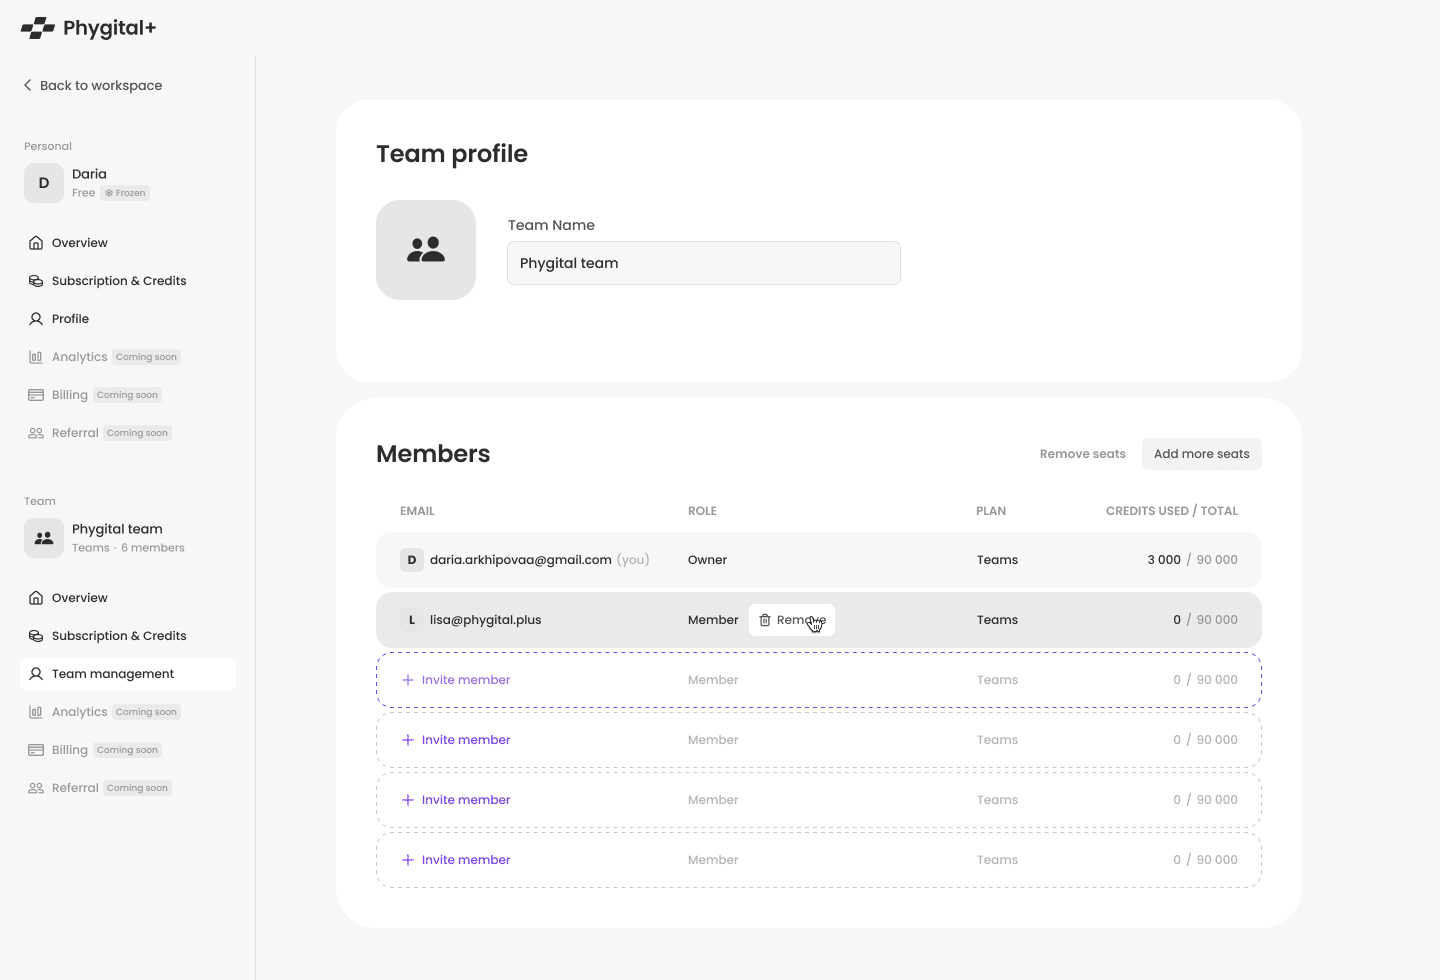Image resolution: width=1440 pixels, height=980 pixels.
Task: Click the Phygital+ logo icon
Action: click(x=38, y=28)
